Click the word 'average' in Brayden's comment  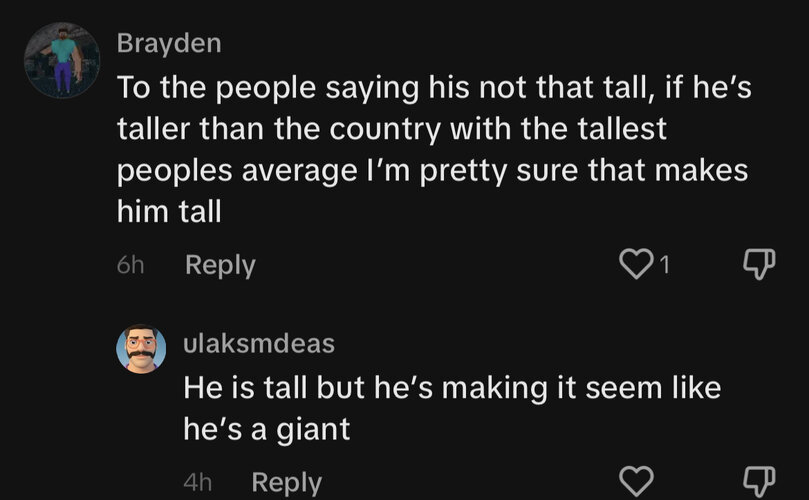(299, 172)
